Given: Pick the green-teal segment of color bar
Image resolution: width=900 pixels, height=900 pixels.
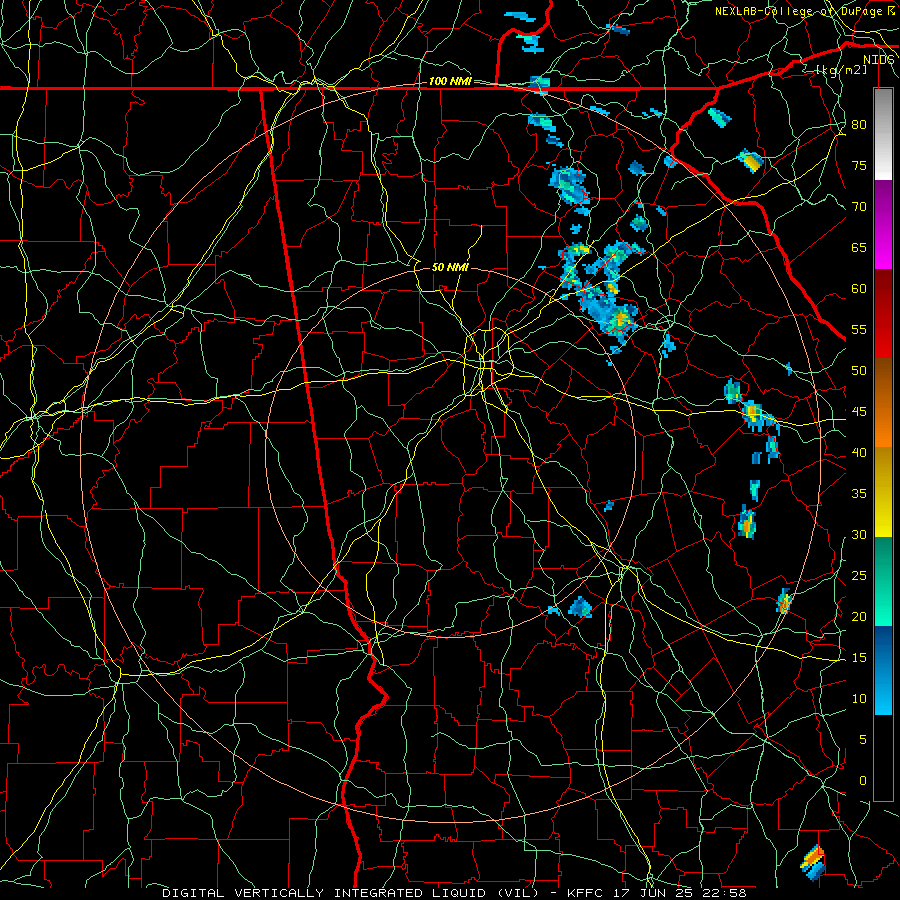Looking at the screenshot, I should 883,581.
